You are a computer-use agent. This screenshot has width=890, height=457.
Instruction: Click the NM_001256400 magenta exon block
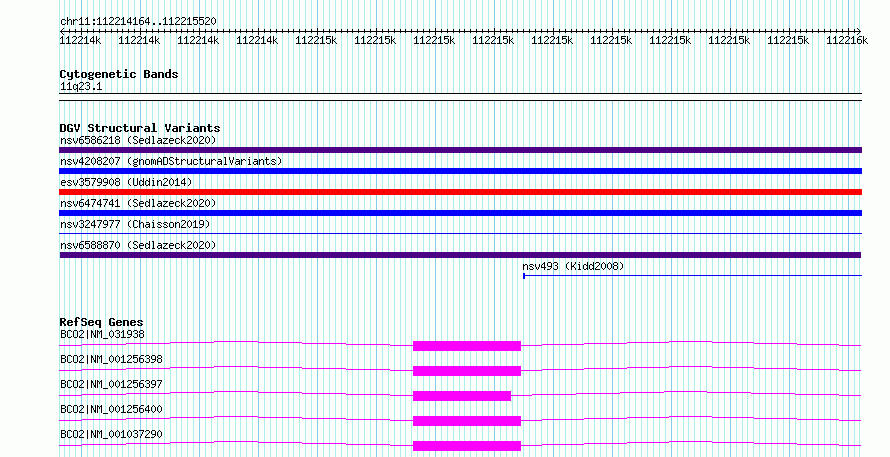click(x=467, y=421)
